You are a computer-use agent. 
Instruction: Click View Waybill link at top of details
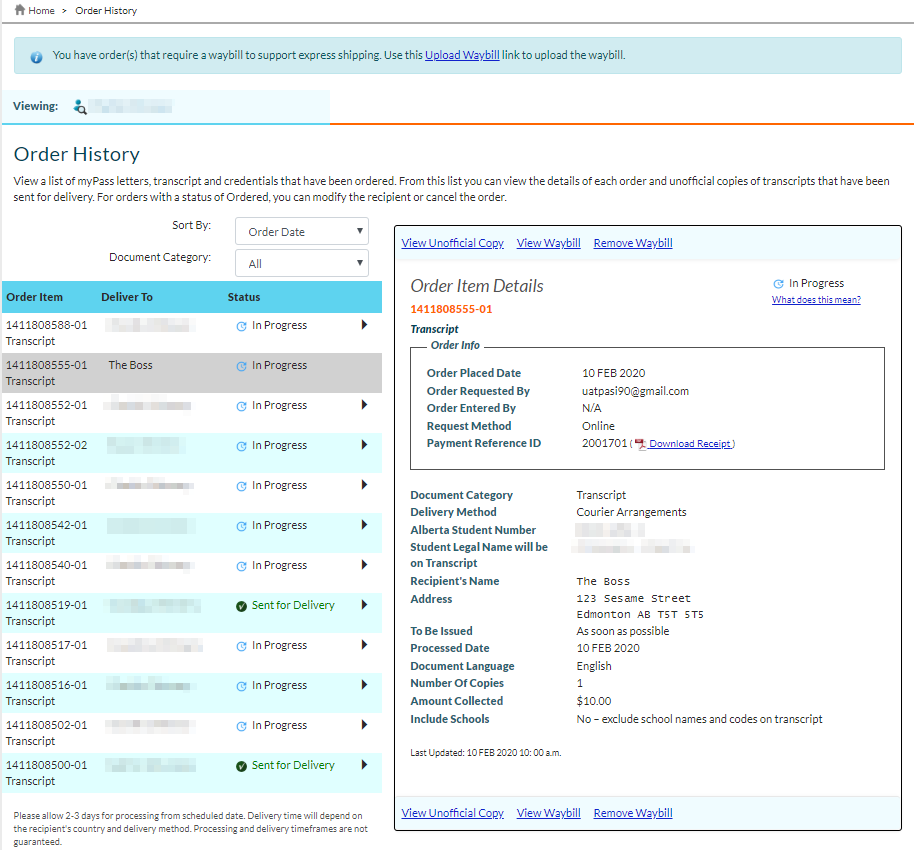[x=548, y=243]
